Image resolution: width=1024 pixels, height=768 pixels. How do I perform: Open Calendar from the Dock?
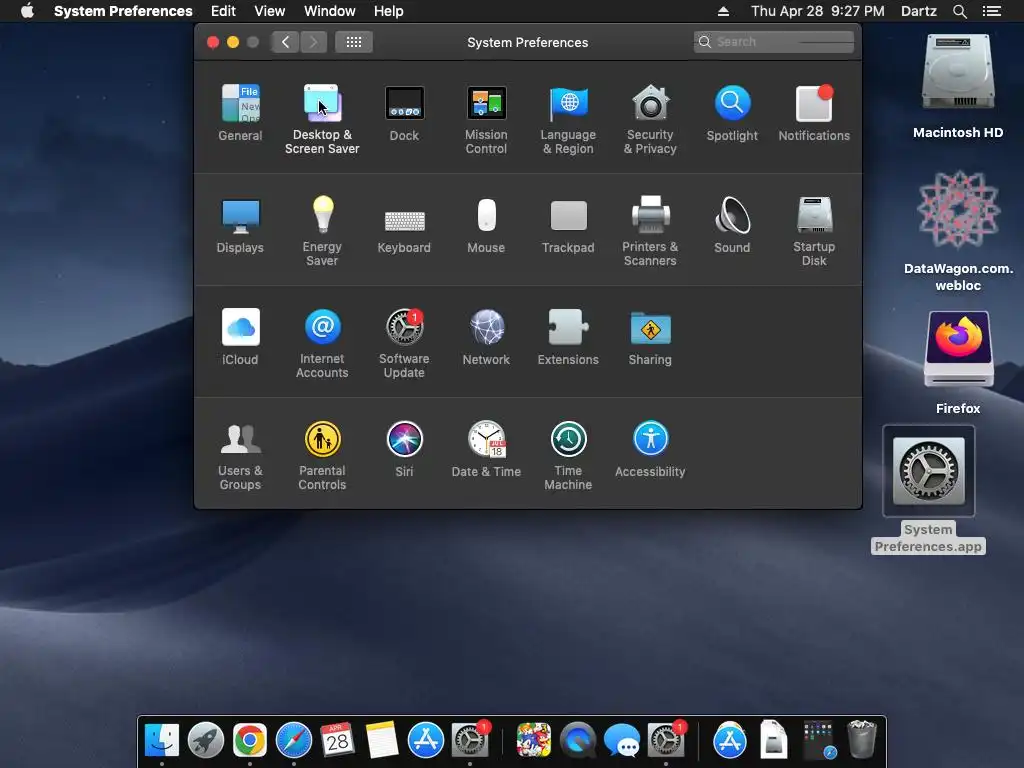click(338, 741)
